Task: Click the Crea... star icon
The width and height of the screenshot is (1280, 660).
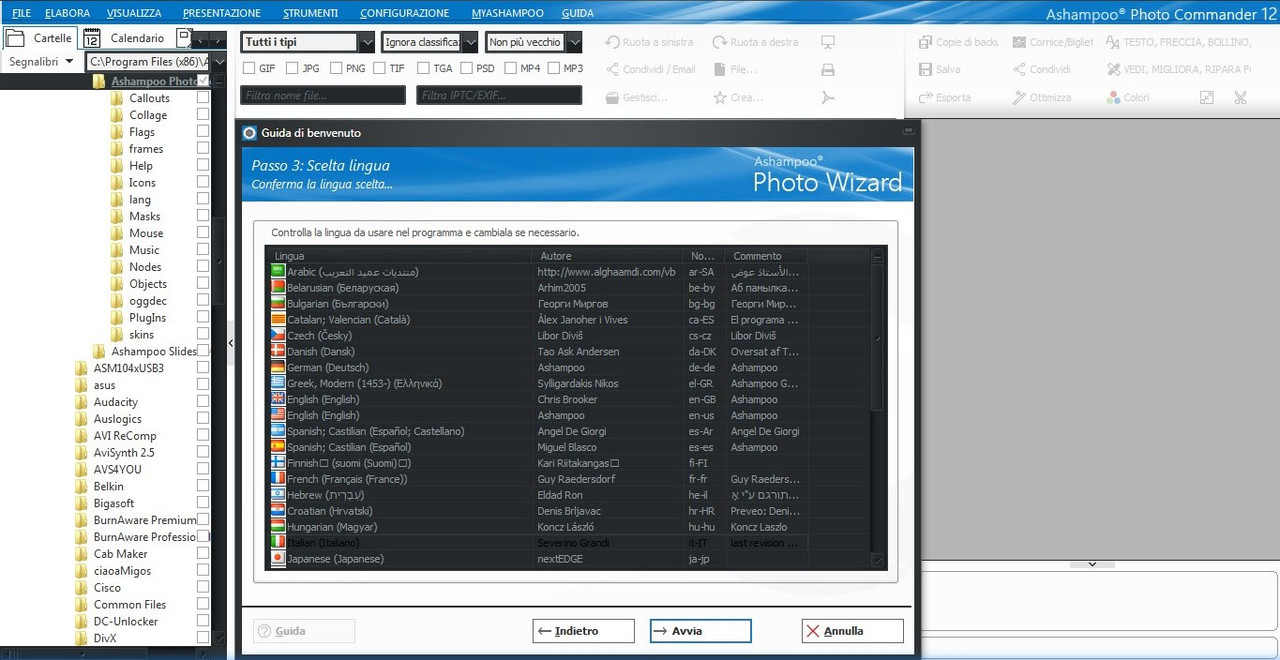Action: pos(719,98)
